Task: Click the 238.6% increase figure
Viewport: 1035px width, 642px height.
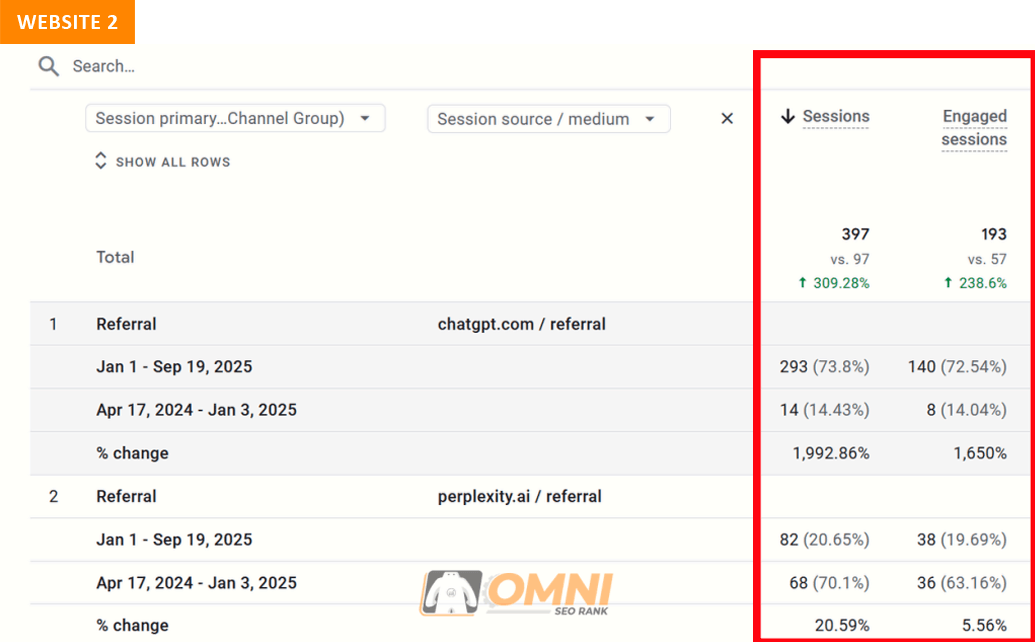Action: pos(976,283)
